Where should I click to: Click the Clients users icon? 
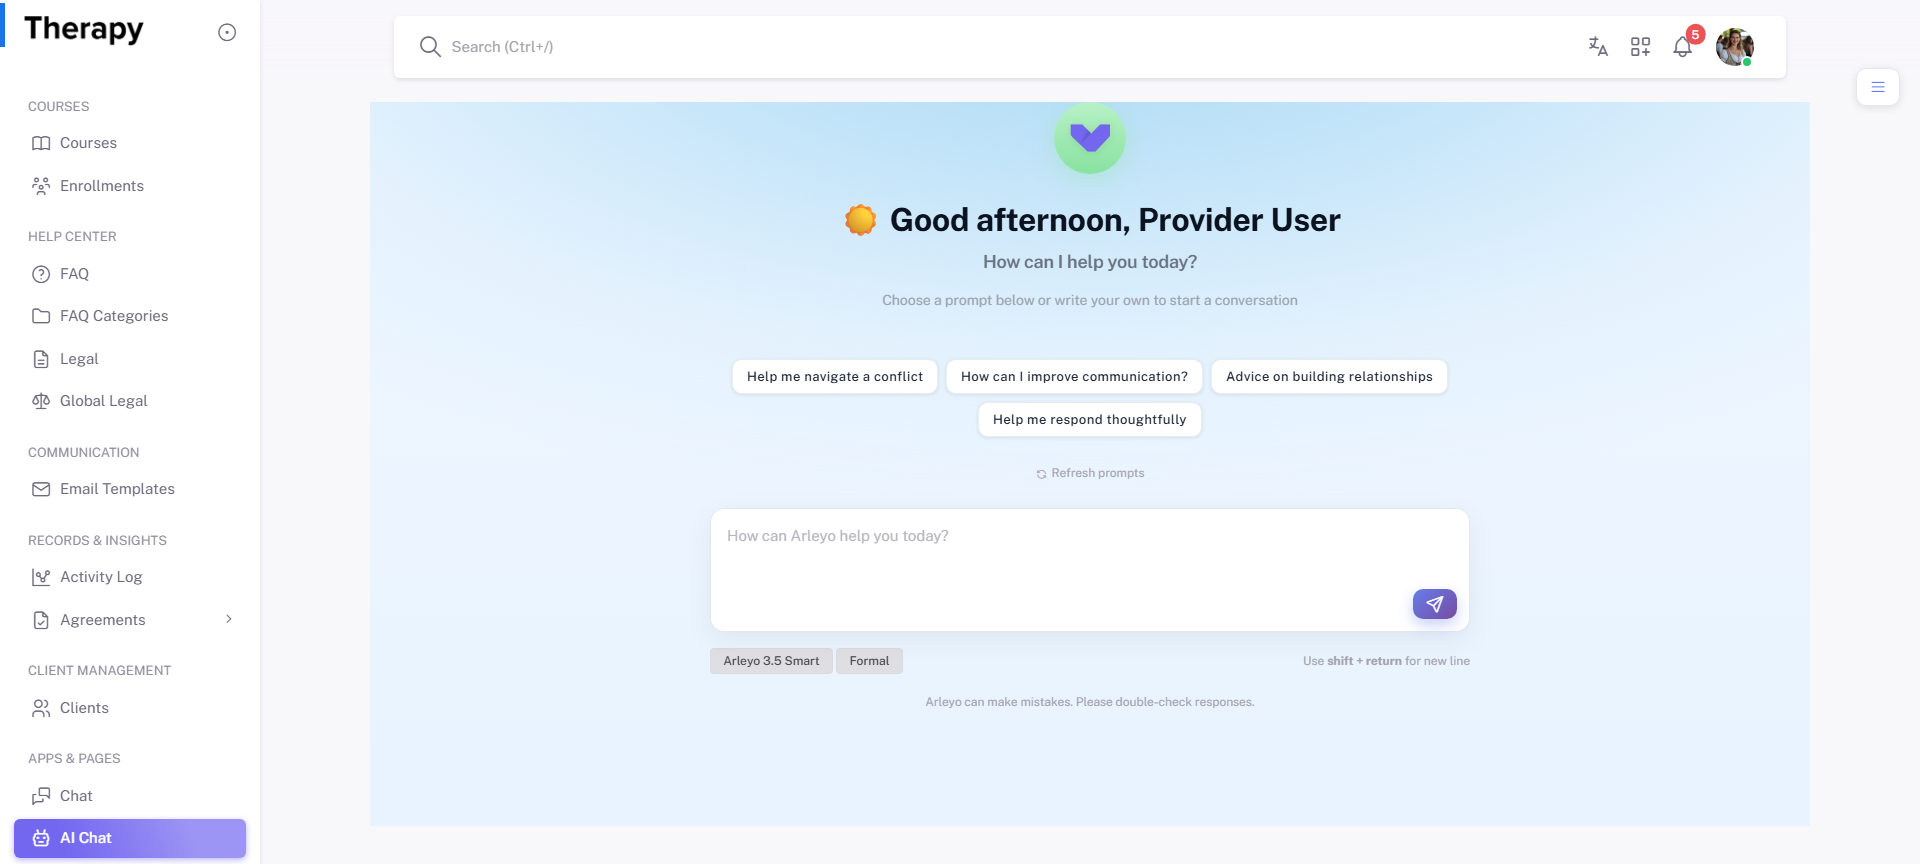[41, 708]
